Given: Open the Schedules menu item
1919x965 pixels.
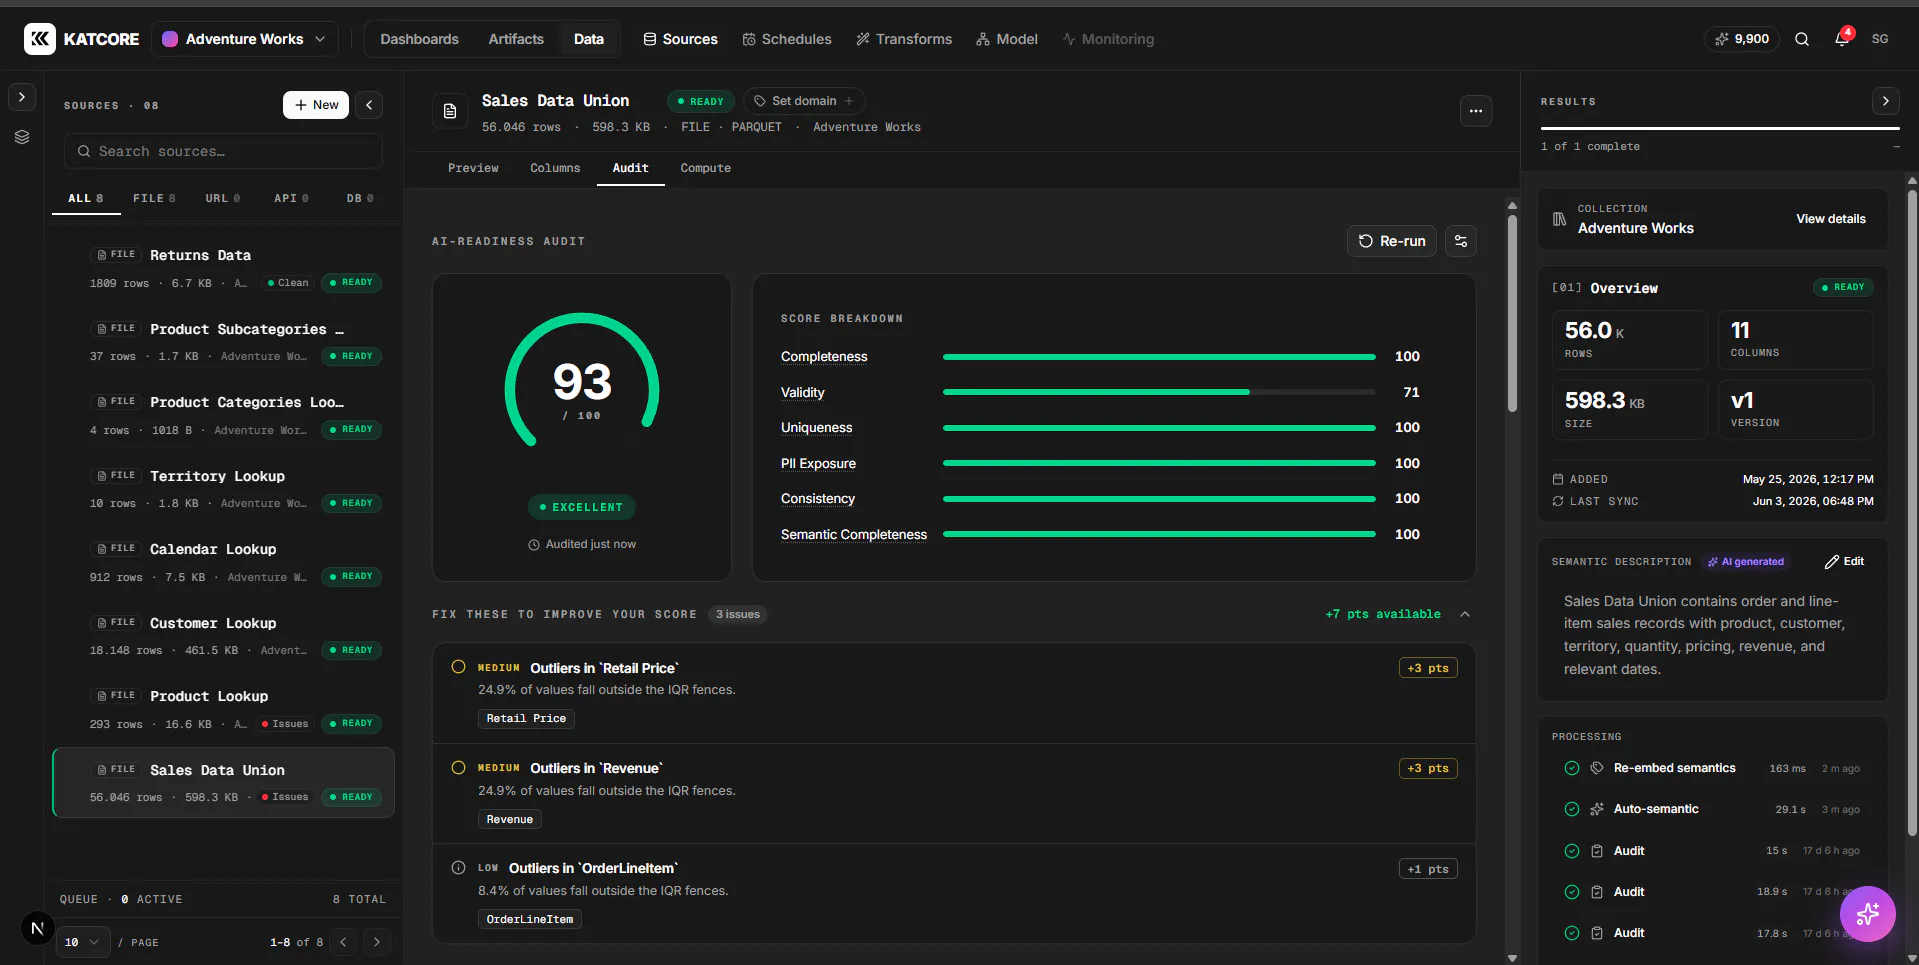Looking at the screenshot, I should [787, 39].
